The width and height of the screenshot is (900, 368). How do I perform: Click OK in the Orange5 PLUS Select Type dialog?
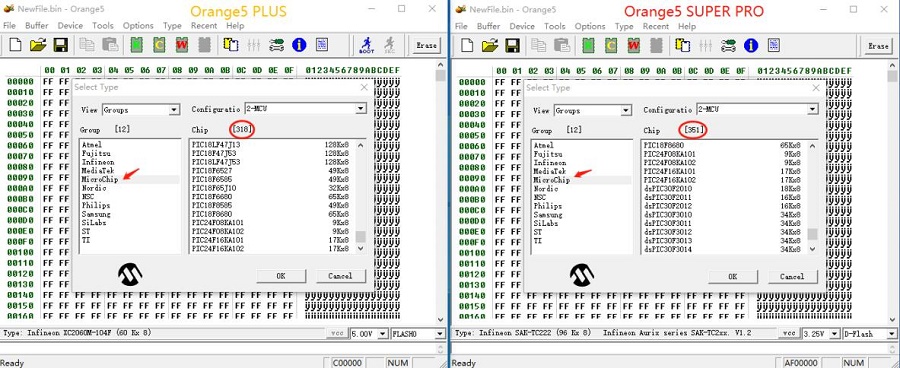tap(281, 276)
